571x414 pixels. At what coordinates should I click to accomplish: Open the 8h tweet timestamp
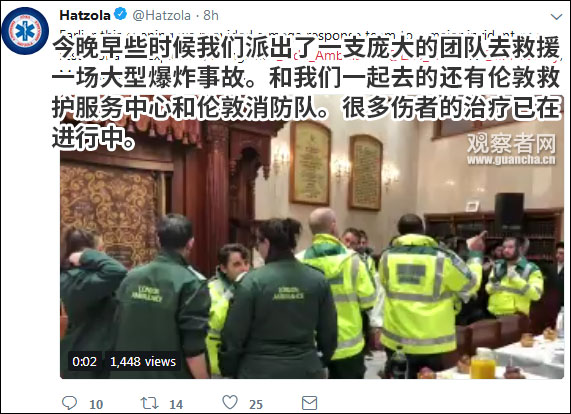pos(211,15)
